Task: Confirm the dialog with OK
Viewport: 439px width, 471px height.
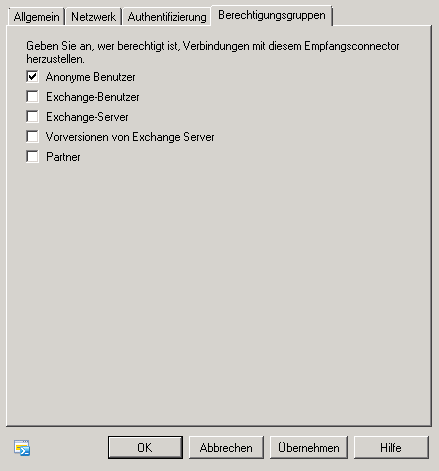Action: 145,448
